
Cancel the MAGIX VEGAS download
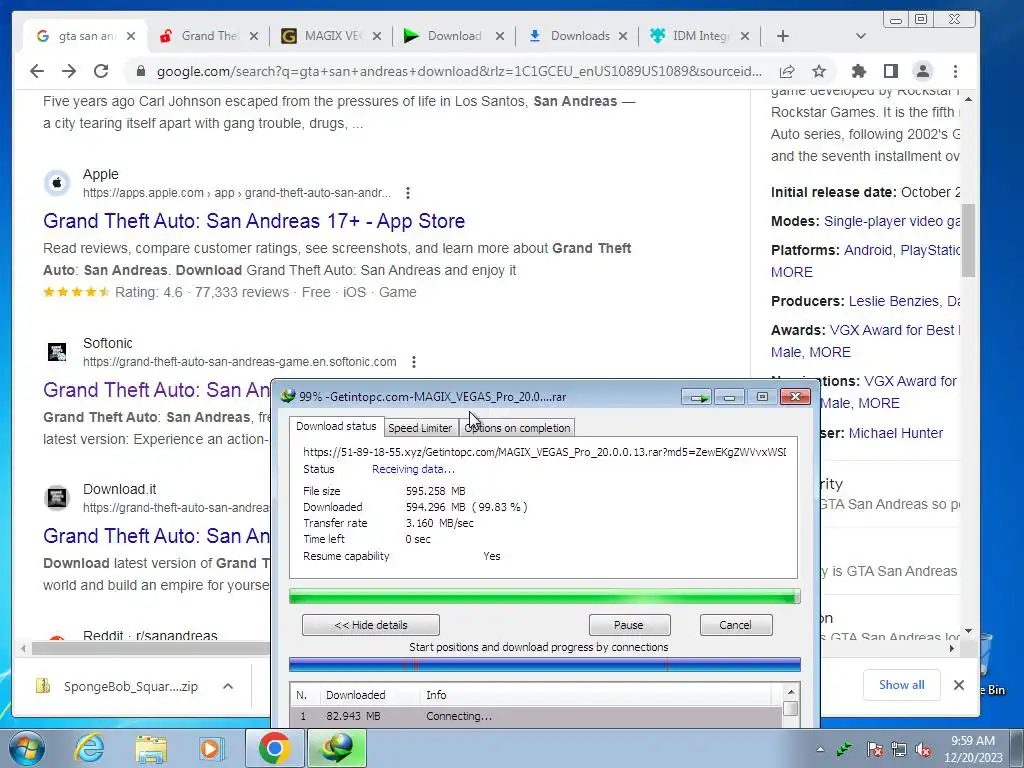point(735,625)
